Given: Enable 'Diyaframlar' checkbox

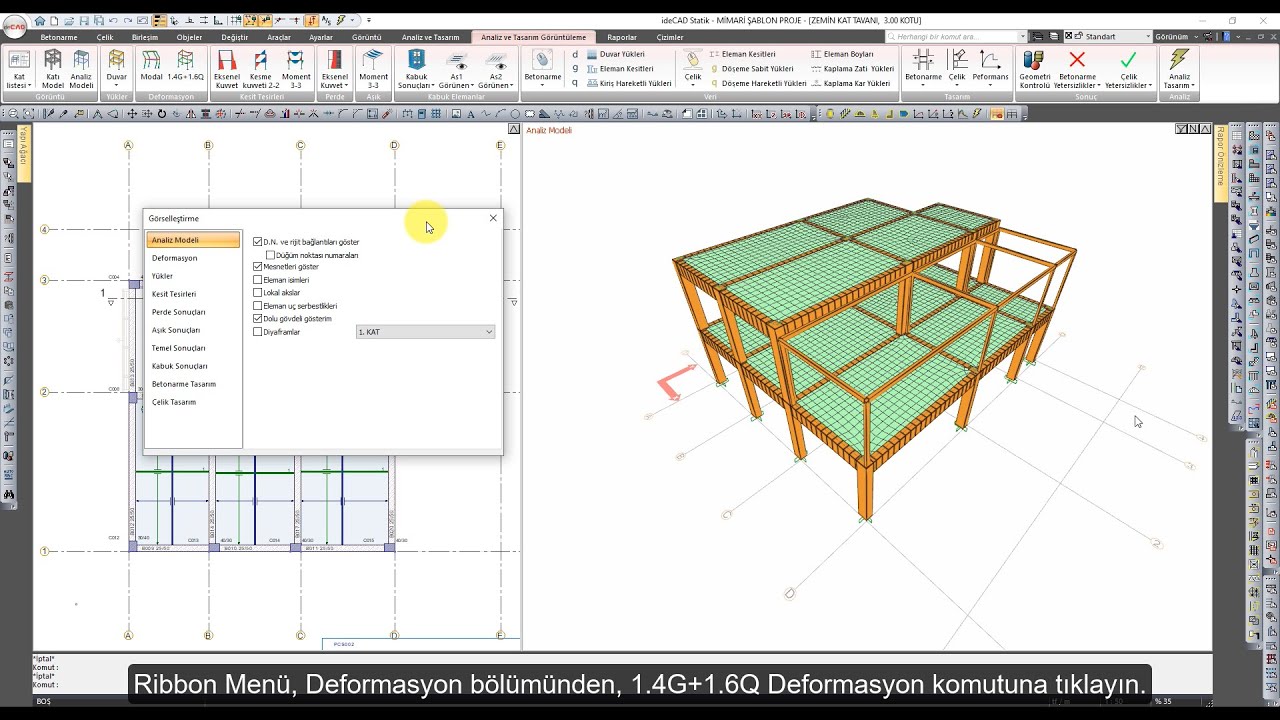Looking at the screenshot, I should coord(258,332).
